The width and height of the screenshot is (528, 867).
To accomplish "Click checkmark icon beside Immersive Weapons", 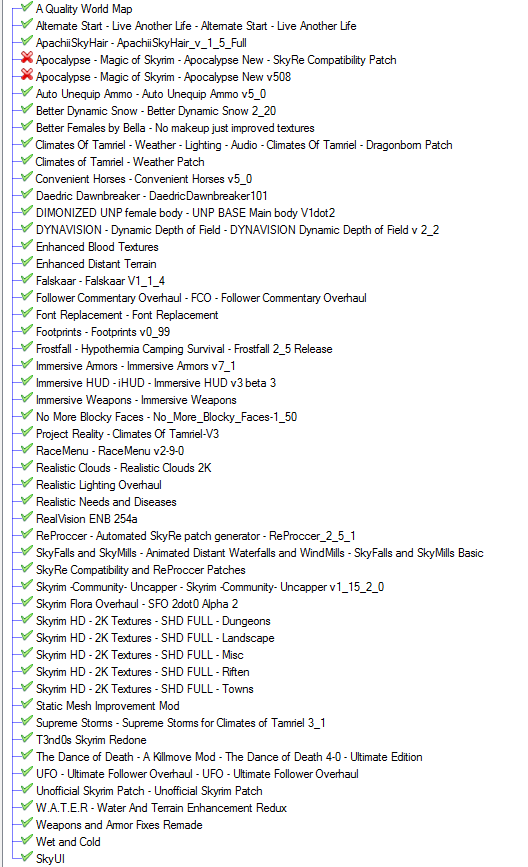I will 27,398.
